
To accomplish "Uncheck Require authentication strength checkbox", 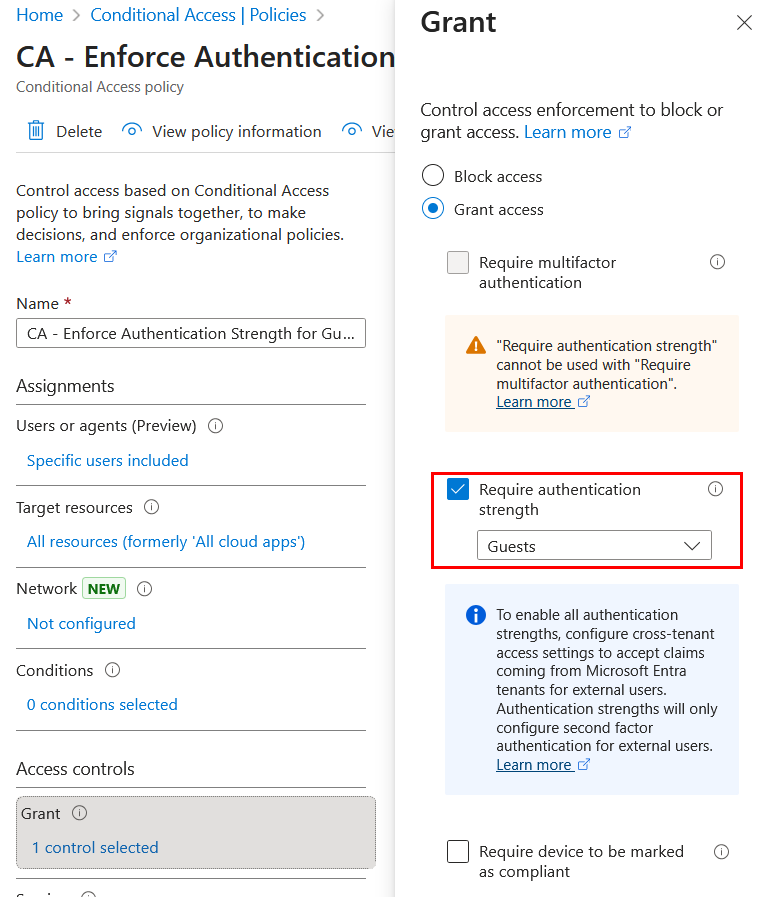I will (458, 490).
